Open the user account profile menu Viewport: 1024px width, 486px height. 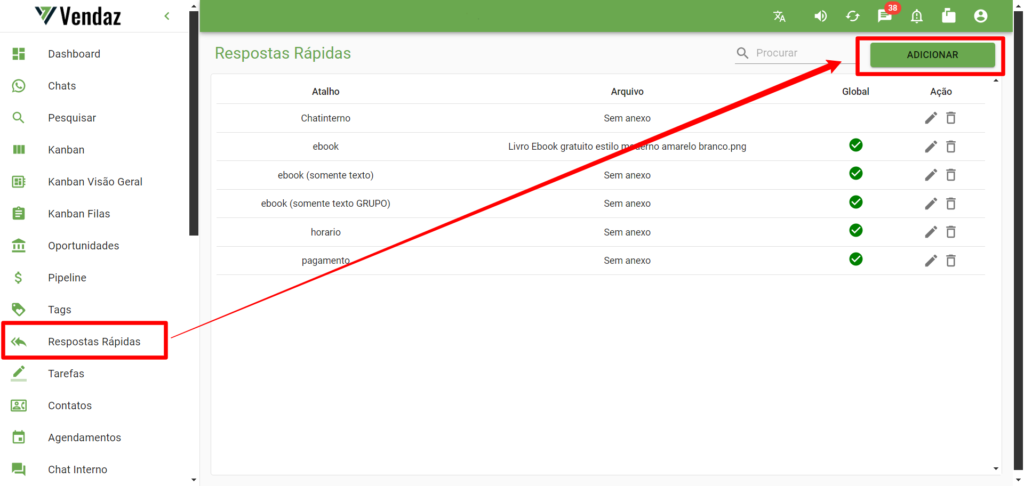(980, 16)
